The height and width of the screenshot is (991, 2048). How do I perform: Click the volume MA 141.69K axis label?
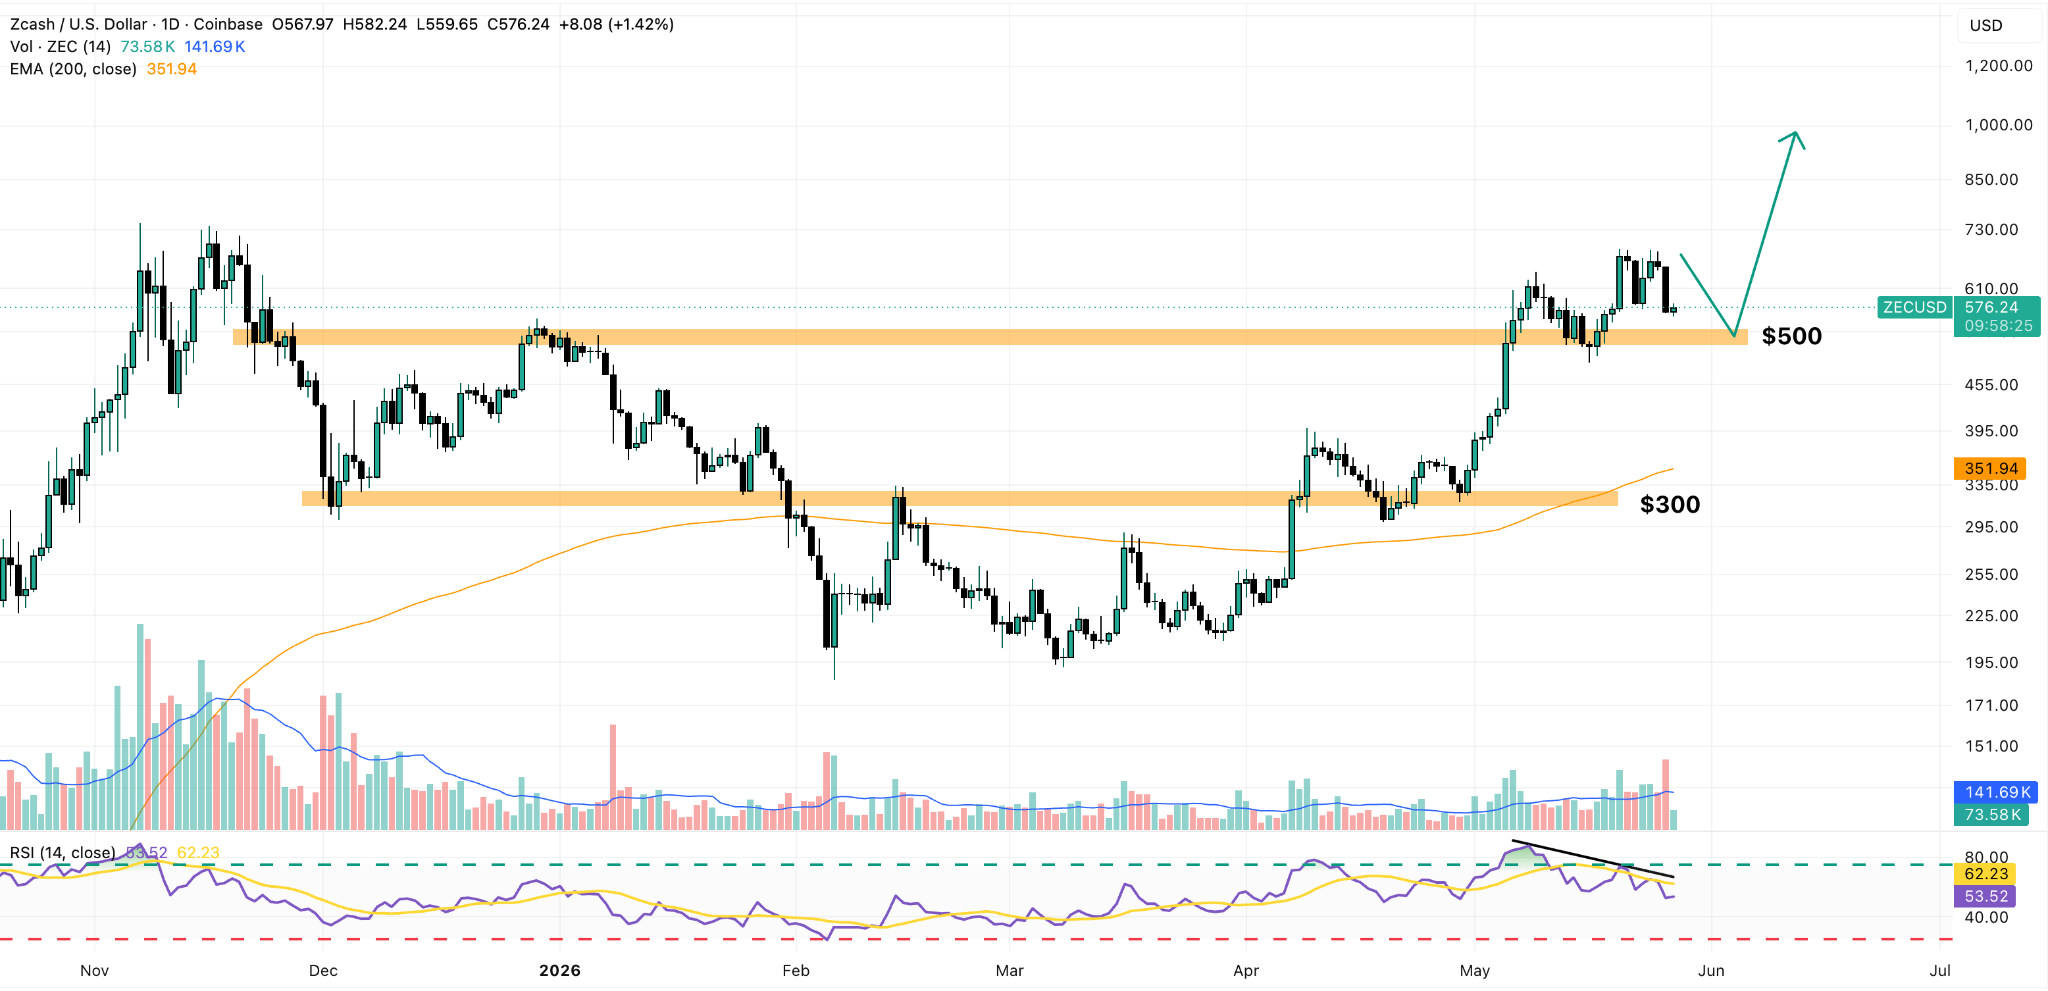tap(1996, 792)
